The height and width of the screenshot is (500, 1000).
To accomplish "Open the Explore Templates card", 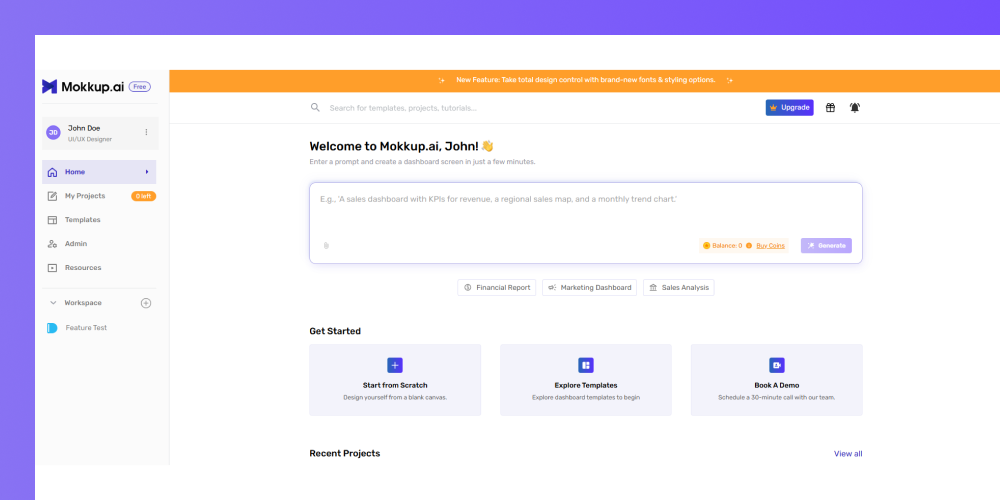I will (585, 380).
